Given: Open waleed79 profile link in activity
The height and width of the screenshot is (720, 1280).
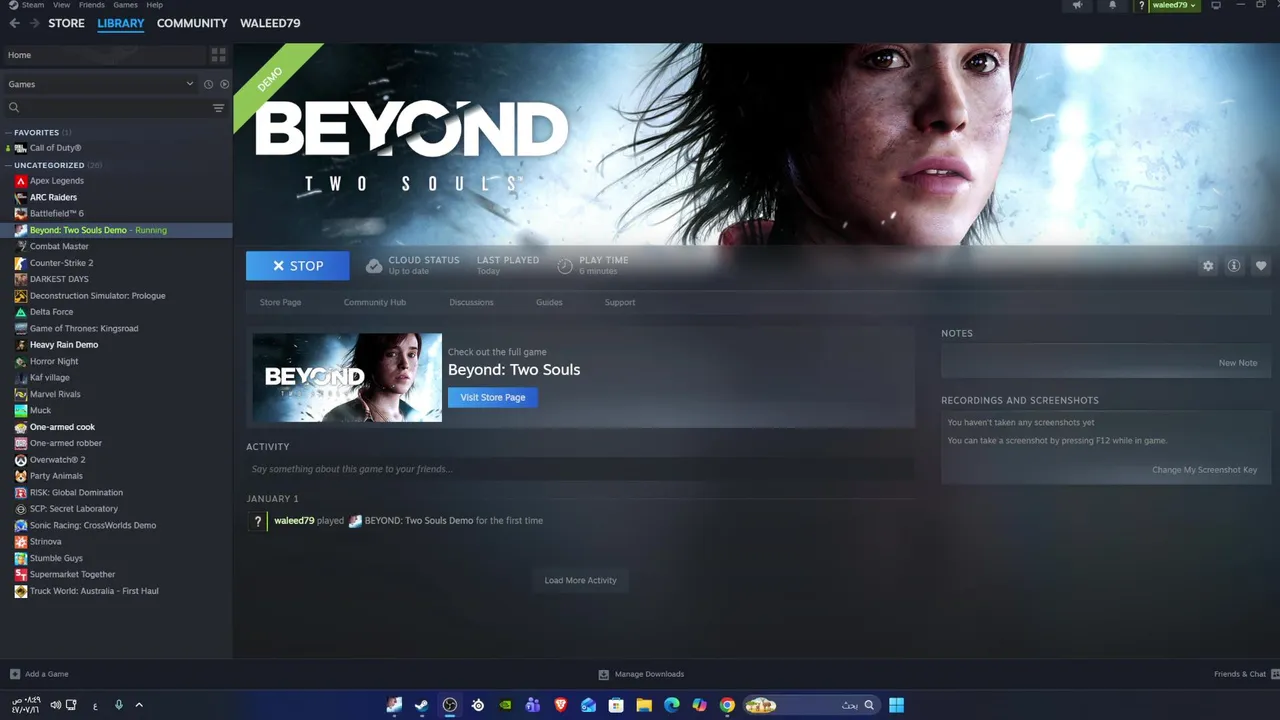Looking at the screenshot, I should pyautogui.click(x=294, y=520).
